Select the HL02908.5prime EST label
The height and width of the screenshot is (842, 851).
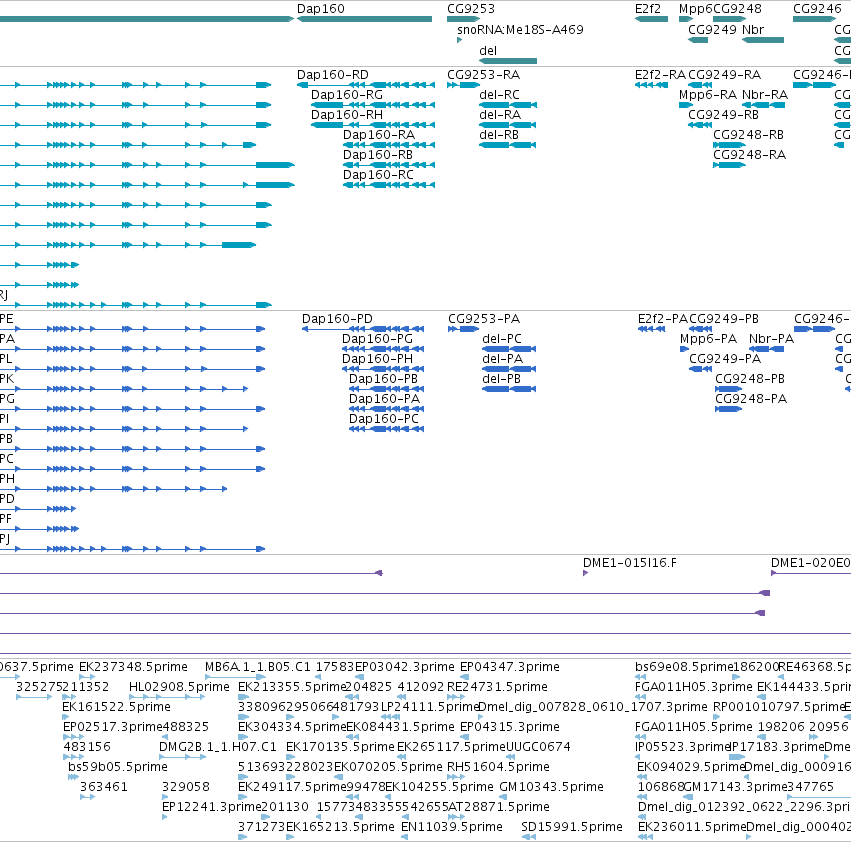pos(179,687)
